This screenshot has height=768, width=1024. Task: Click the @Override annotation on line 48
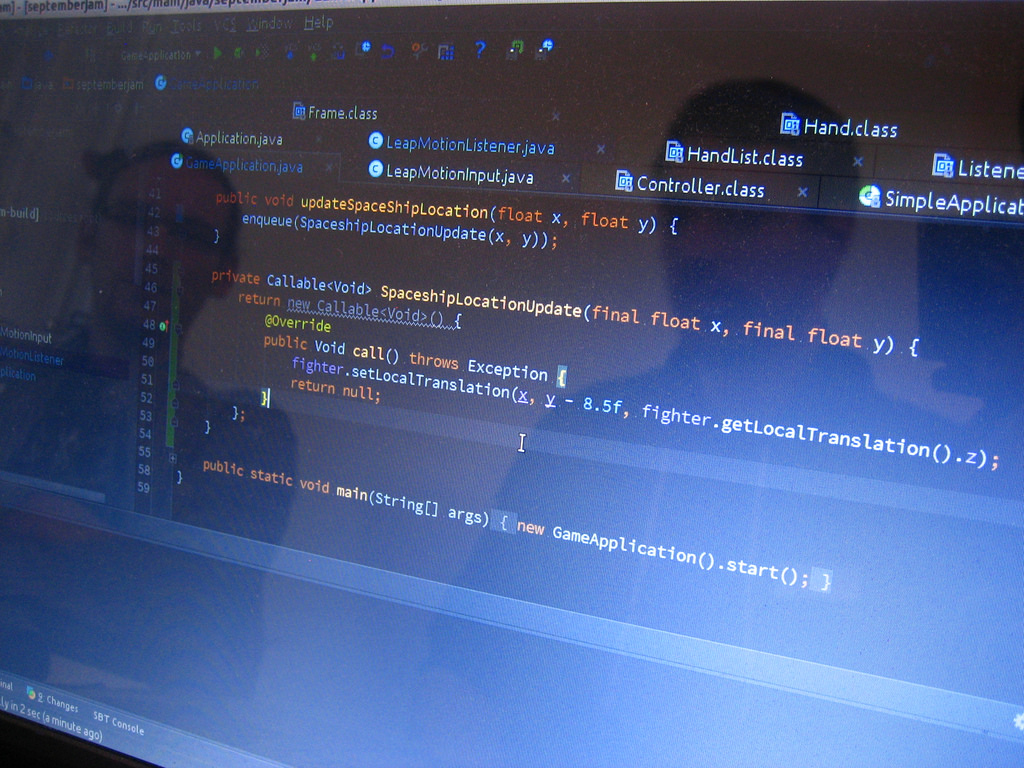(298, 323)
